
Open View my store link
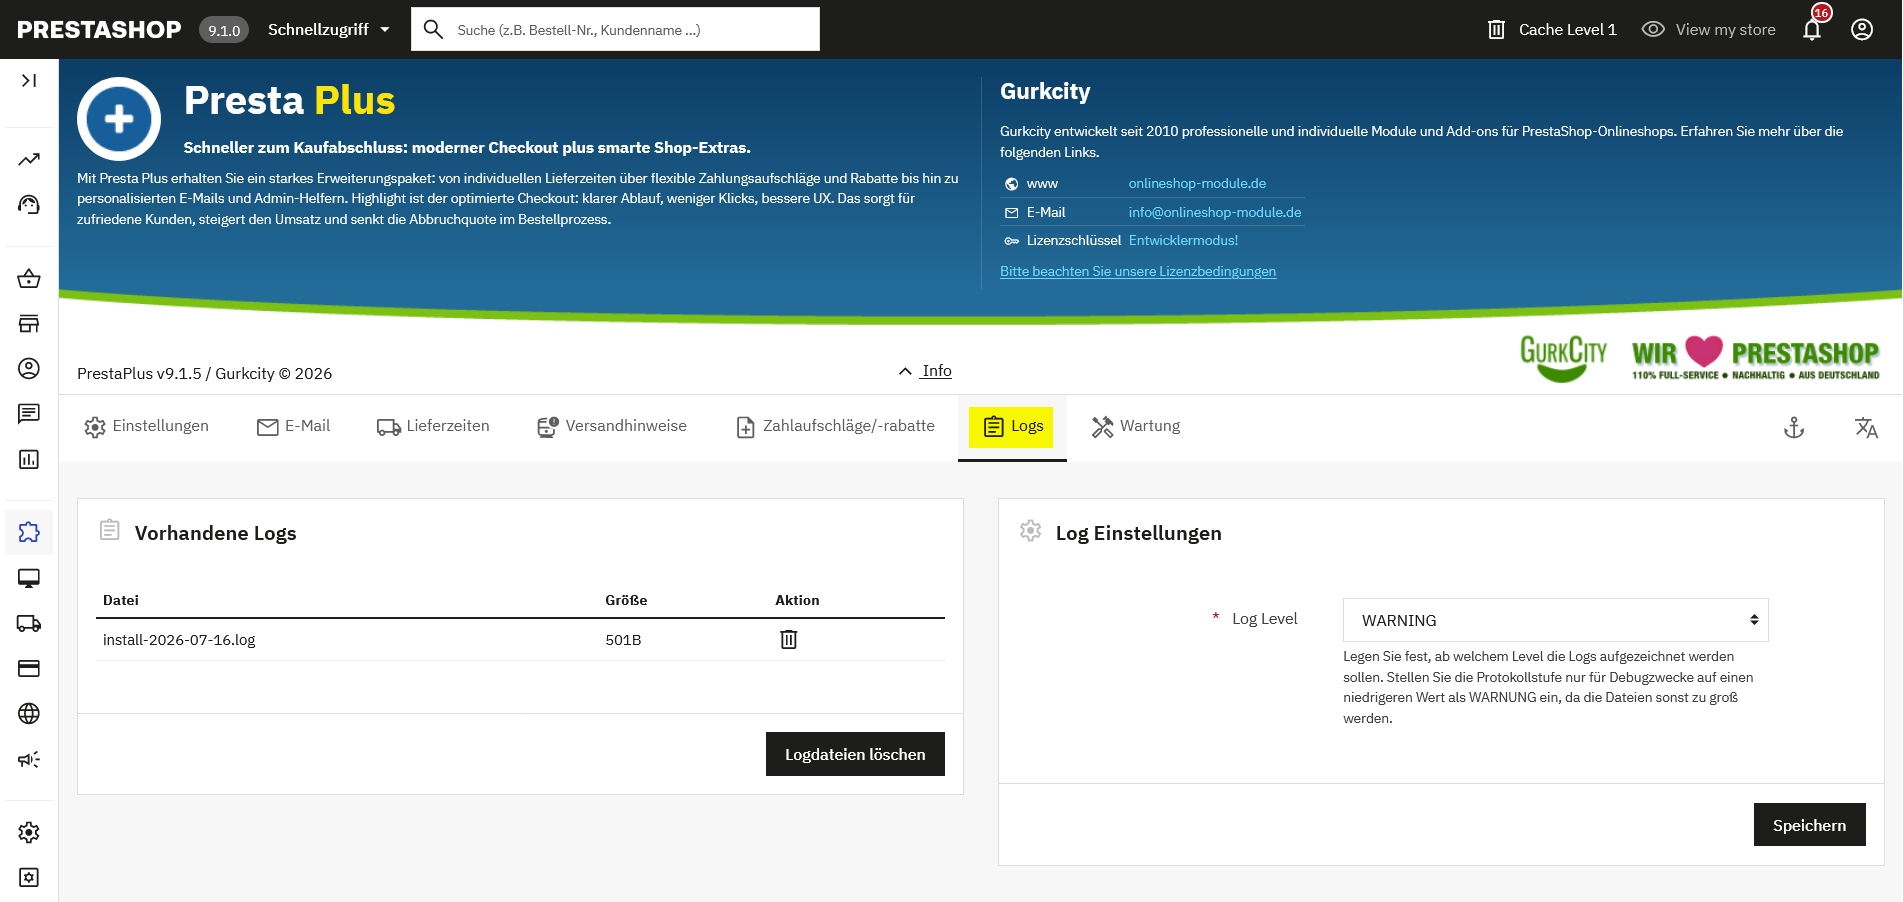(x=1709, y=30)
